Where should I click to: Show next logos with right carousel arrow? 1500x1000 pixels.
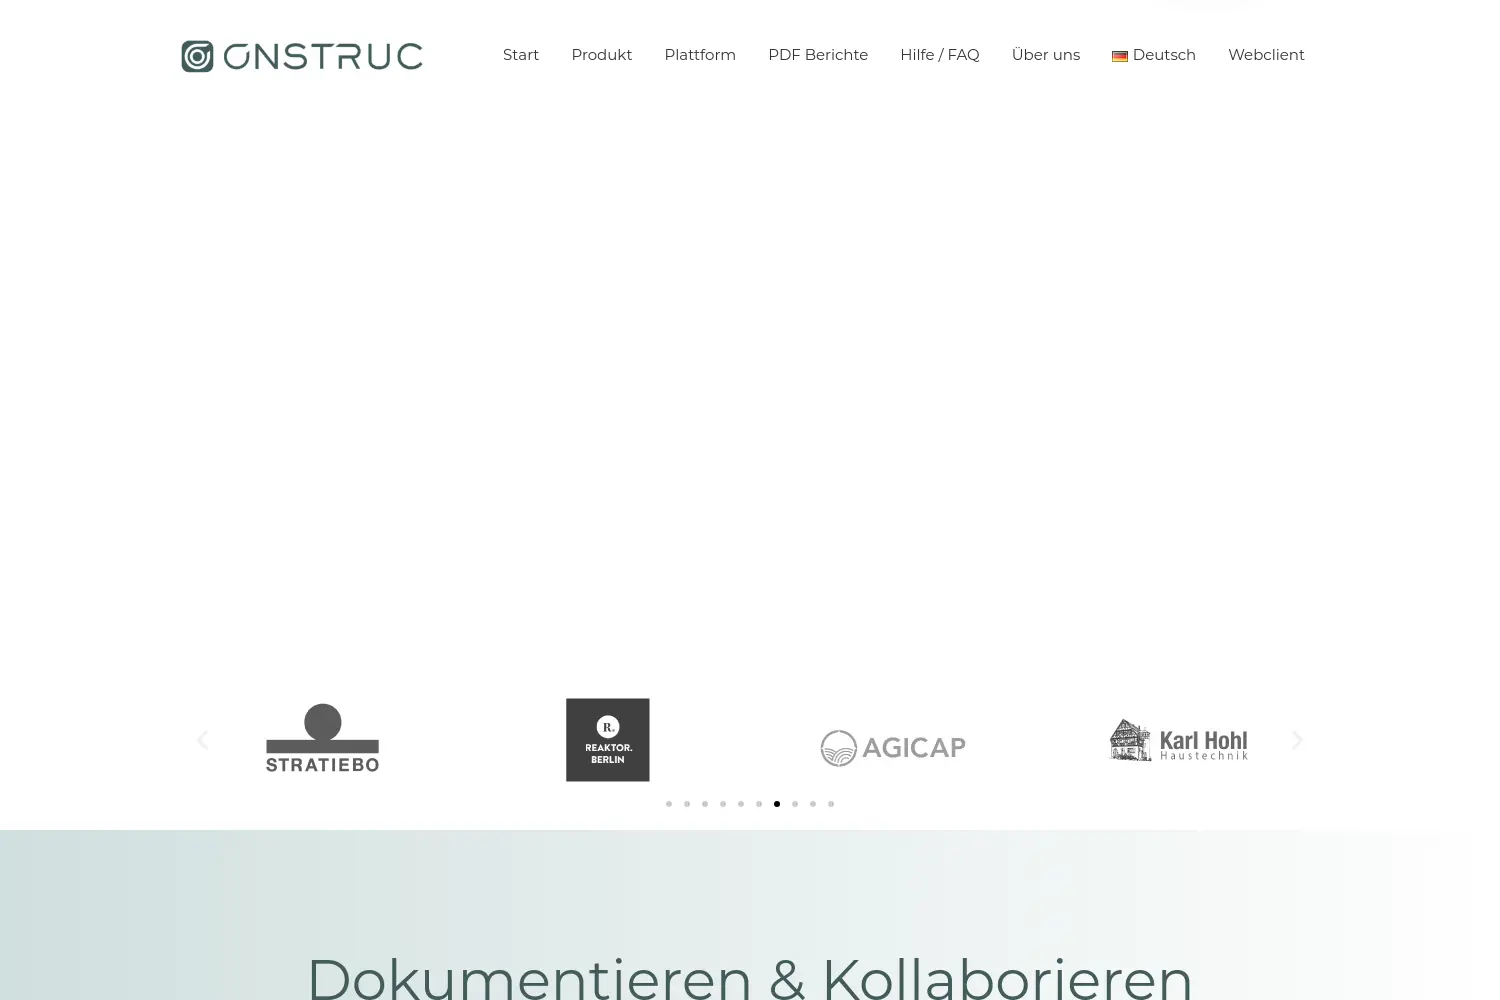click(1297, 740)
